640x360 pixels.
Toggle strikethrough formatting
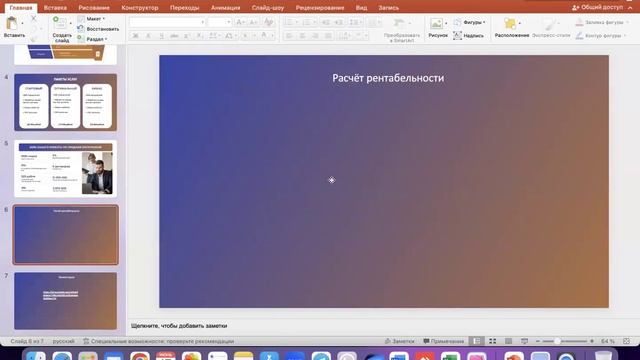(x=175, y=36)
